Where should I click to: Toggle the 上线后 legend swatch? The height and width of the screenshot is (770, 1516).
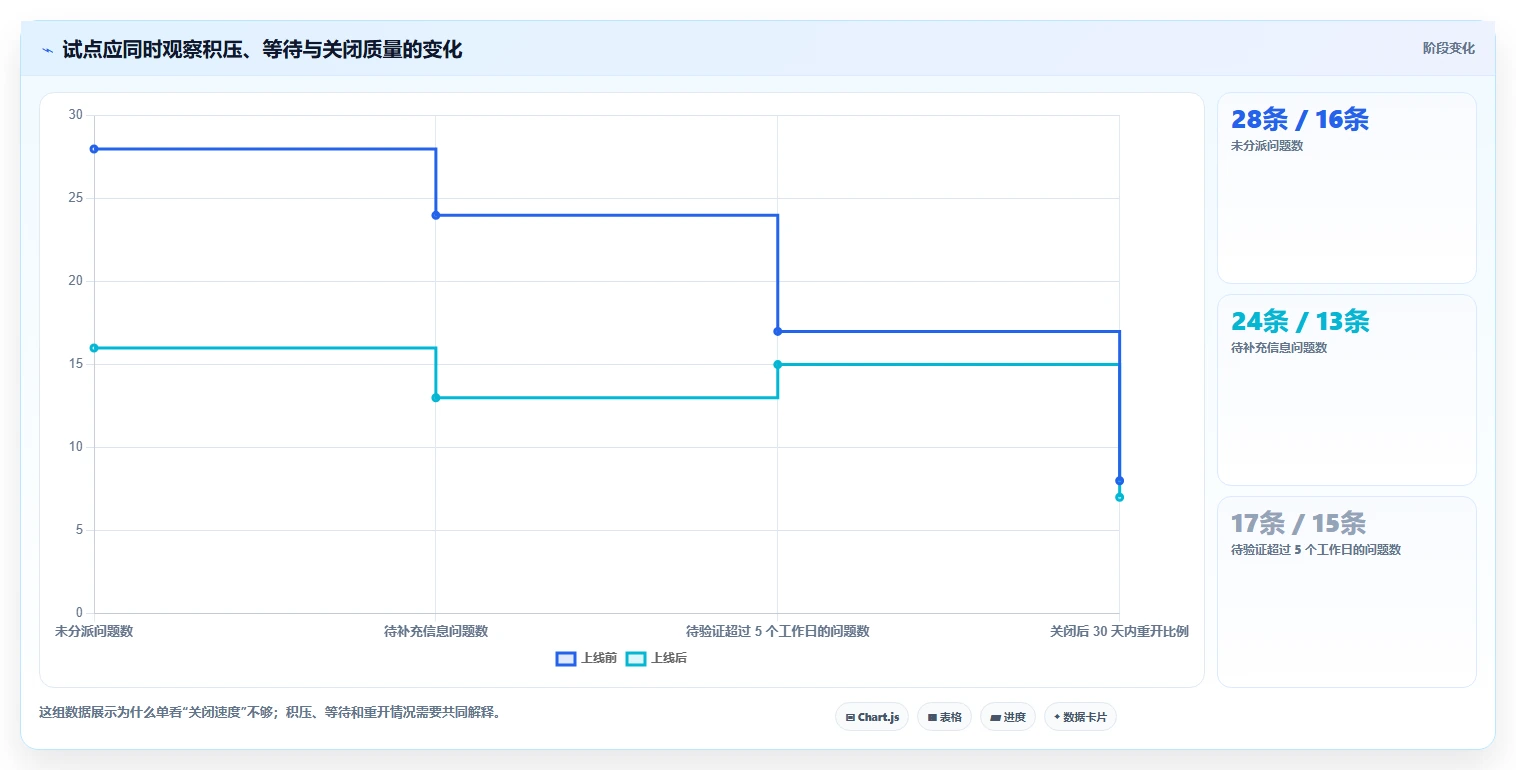tap(636, 658)
